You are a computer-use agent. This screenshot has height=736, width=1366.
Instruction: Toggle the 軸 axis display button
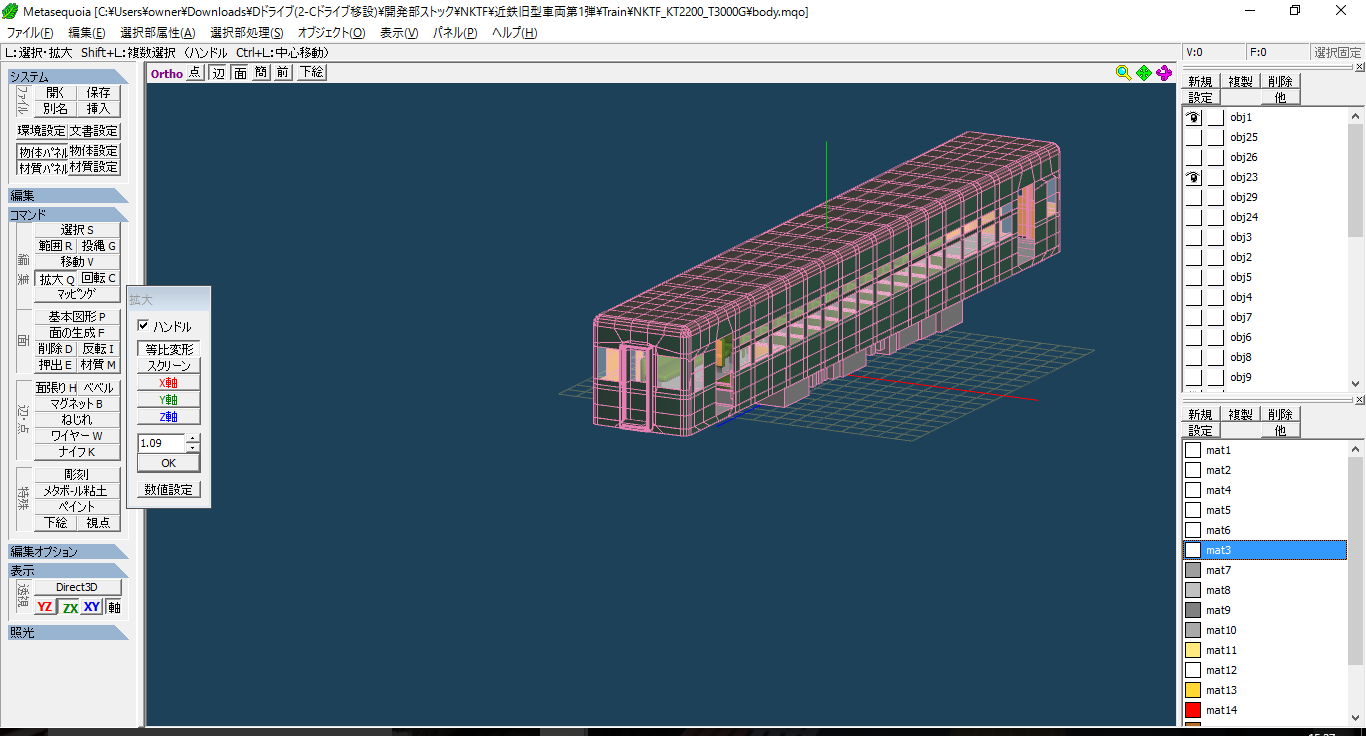114,607
